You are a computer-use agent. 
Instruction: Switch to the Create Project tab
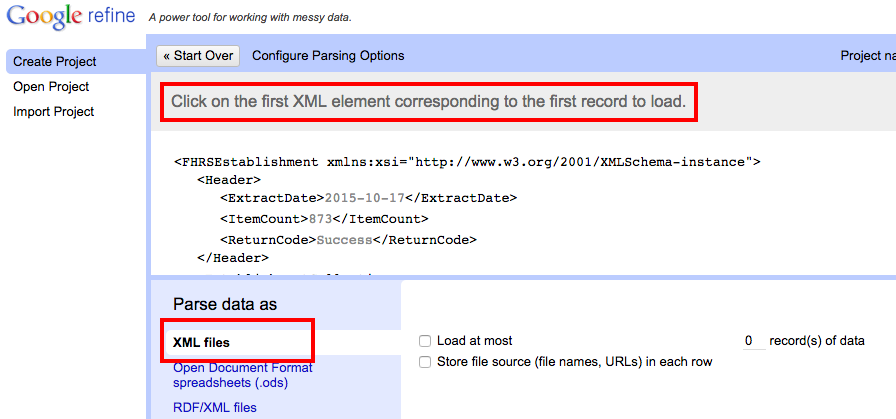click(x=55, y=62)
